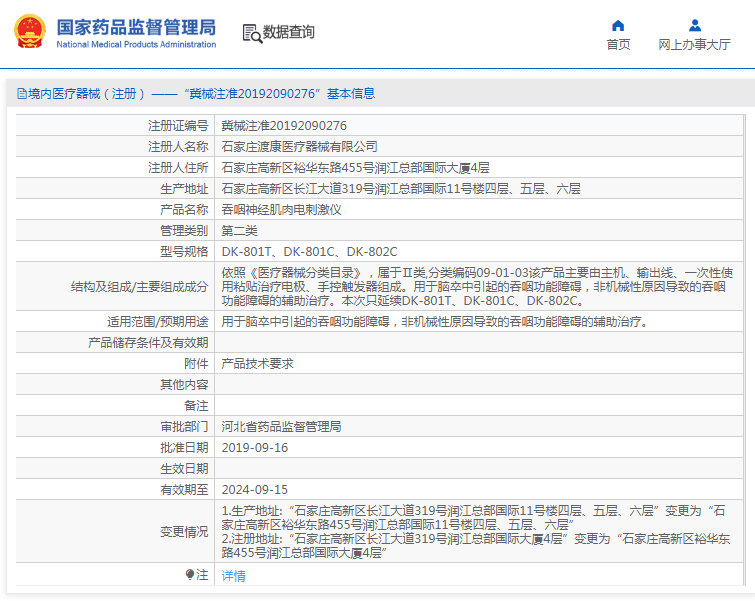Click product name 吞咽神经肌肉电刺激仪

(x=281, y=210)
